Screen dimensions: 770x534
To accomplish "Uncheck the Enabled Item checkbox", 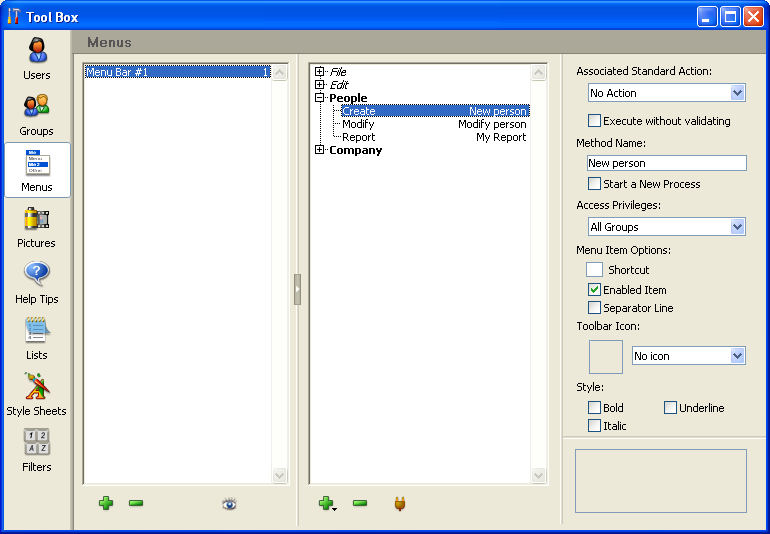I will (x=595, y=290).
